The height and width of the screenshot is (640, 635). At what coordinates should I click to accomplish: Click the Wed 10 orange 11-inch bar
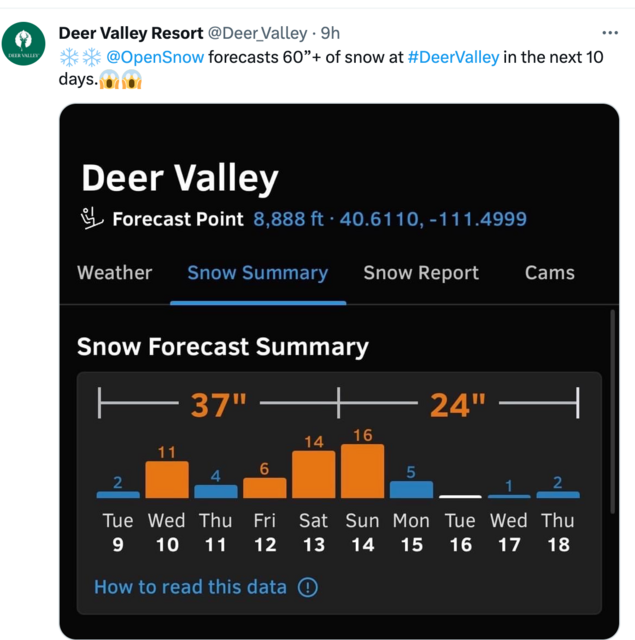point(167,480)
